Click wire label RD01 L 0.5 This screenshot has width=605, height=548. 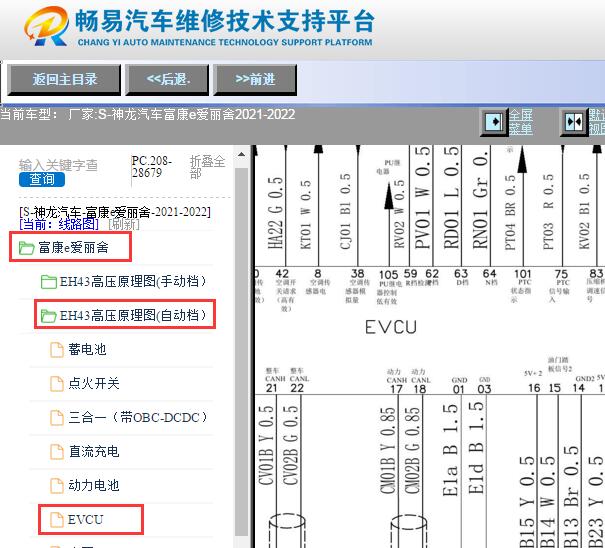[451, 198]
